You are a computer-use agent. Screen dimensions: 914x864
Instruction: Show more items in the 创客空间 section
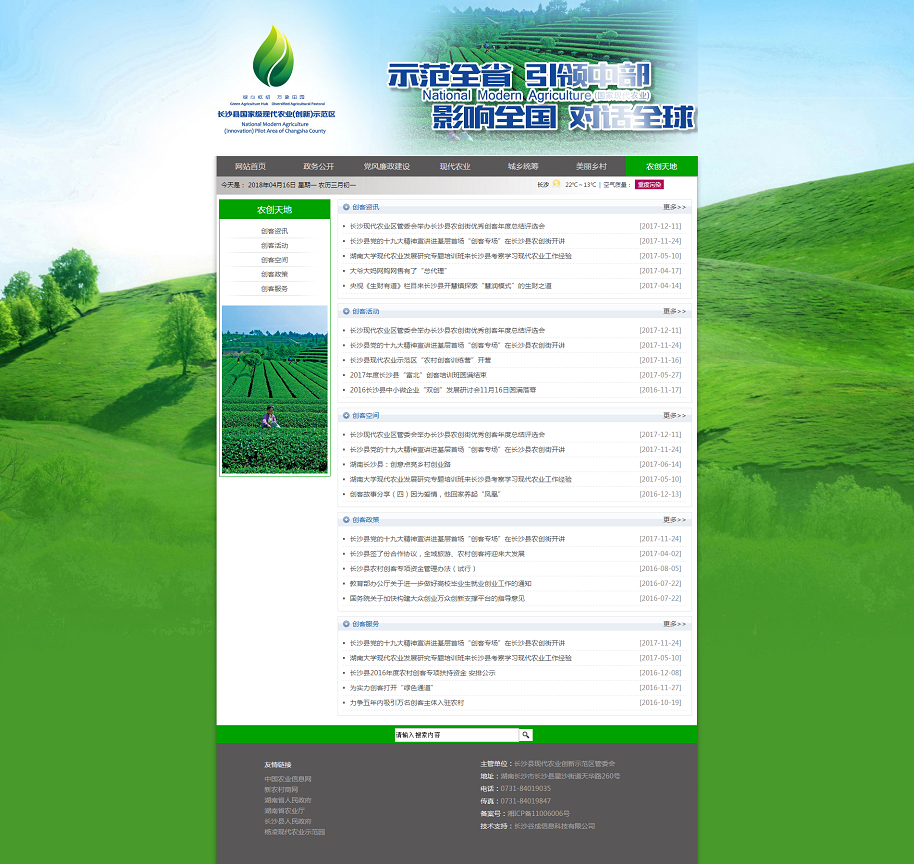[674, 416]
